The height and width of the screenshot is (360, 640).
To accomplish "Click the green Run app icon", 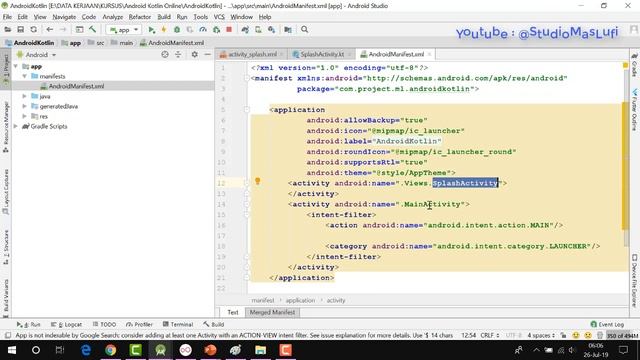I will coord(151,29).
